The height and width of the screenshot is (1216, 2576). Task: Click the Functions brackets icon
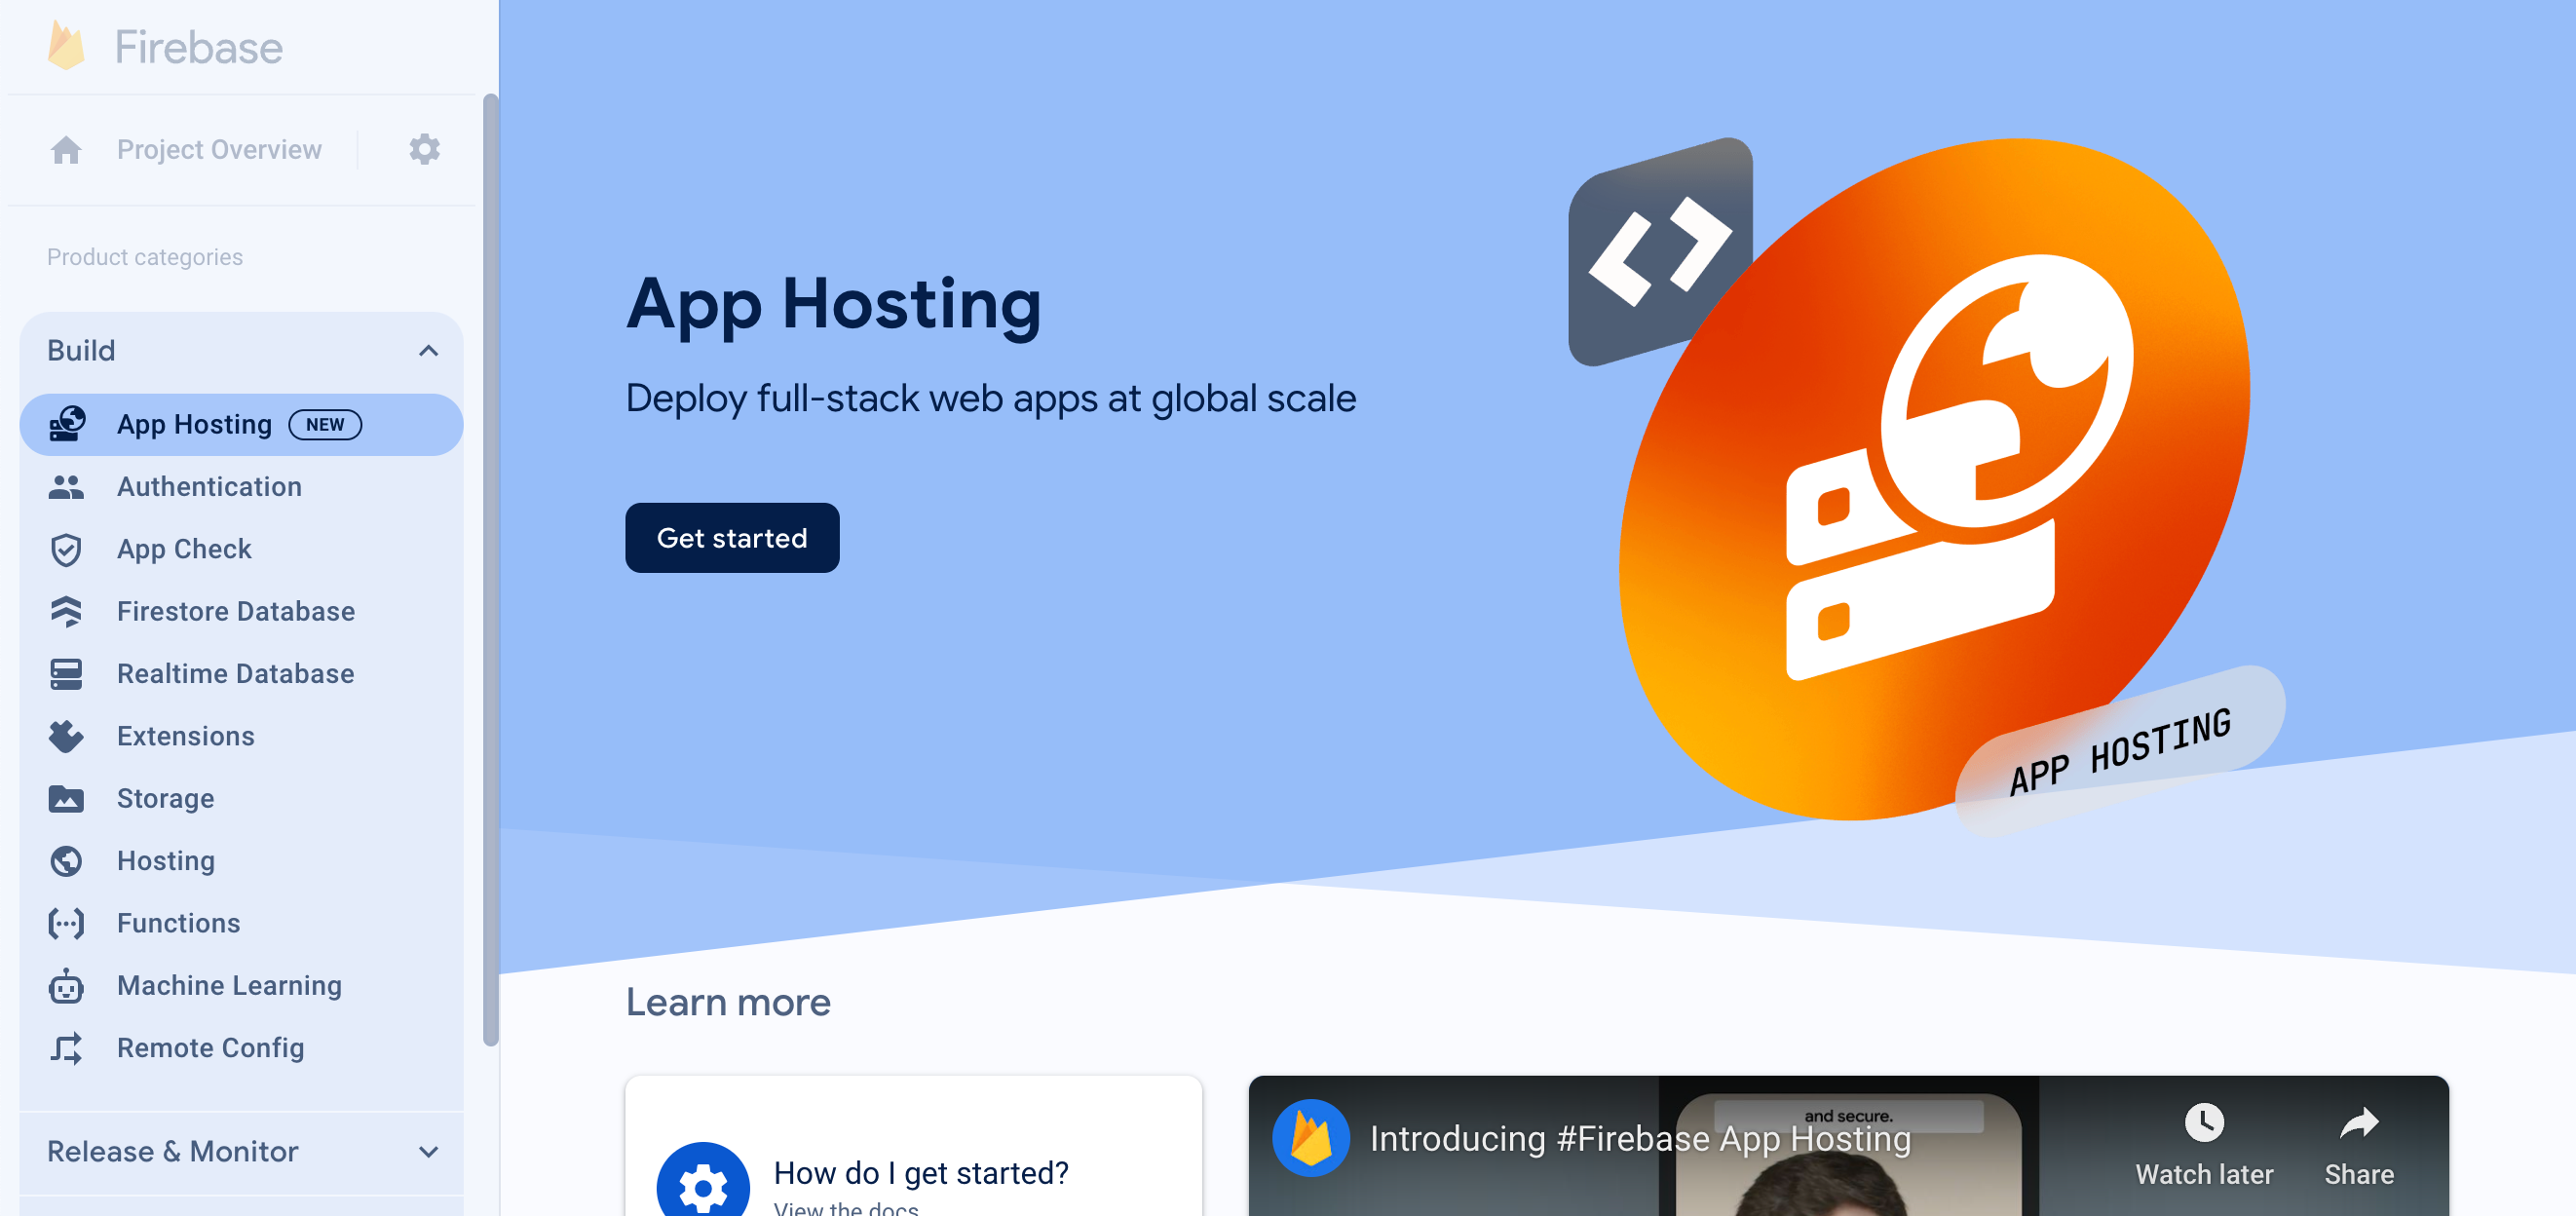[65, 922]
